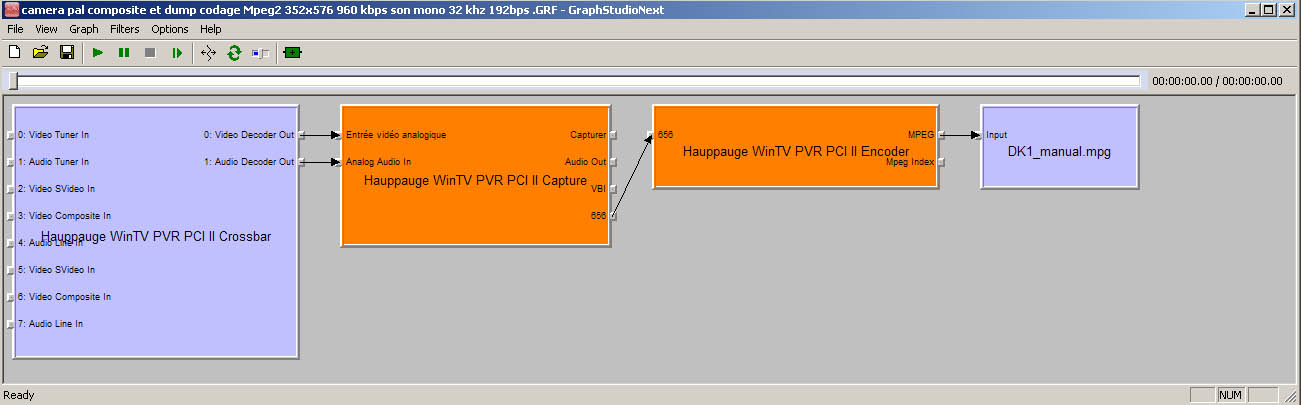This screenshot has height=405, width=1301.
Task: Click the grey Stop button
Action: (150, 52)
